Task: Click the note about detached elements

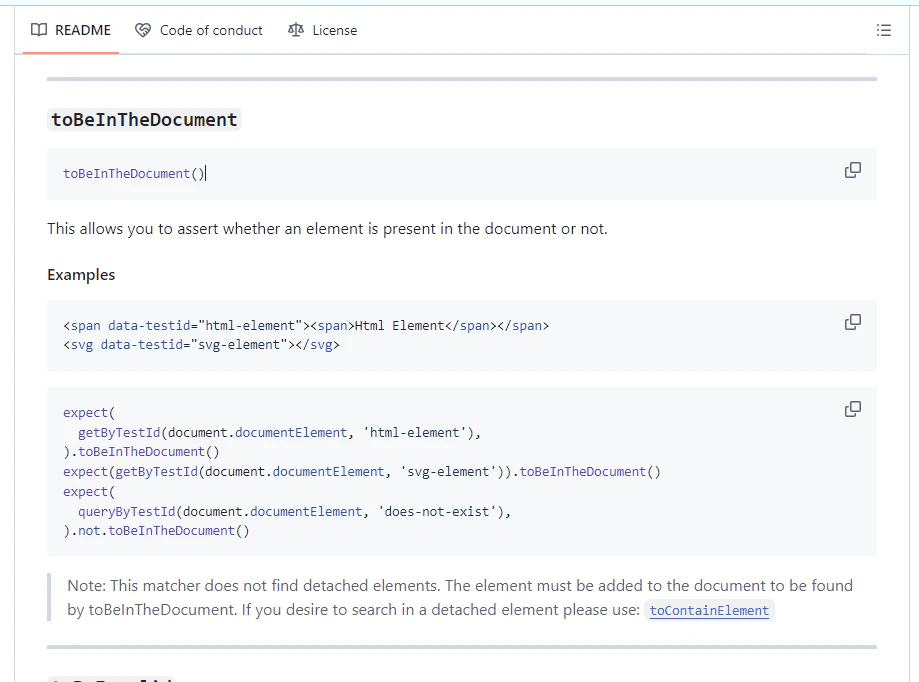Action: [460, 586]
